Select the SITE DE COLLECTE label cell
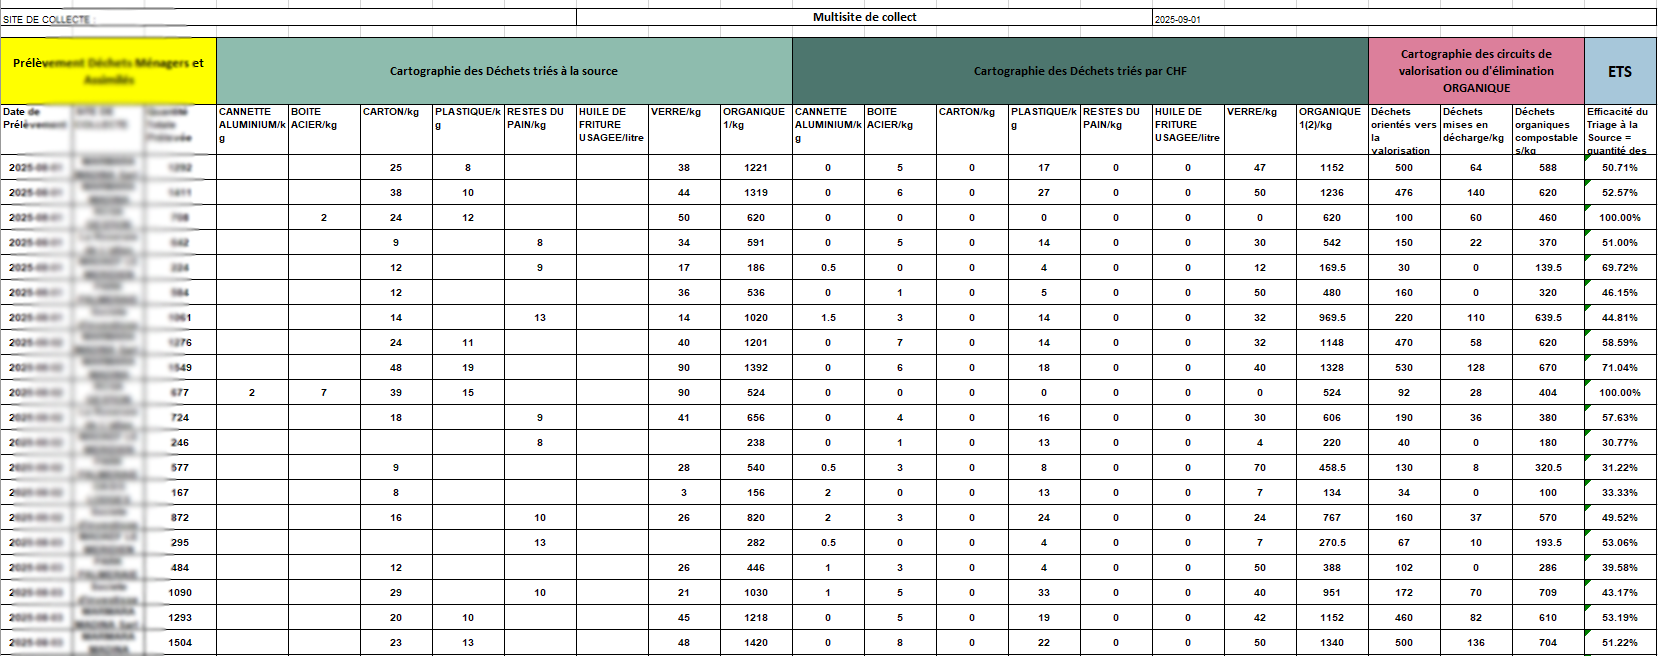The width and height of the screenshot is (1658, 656). [x=46, y=19]
